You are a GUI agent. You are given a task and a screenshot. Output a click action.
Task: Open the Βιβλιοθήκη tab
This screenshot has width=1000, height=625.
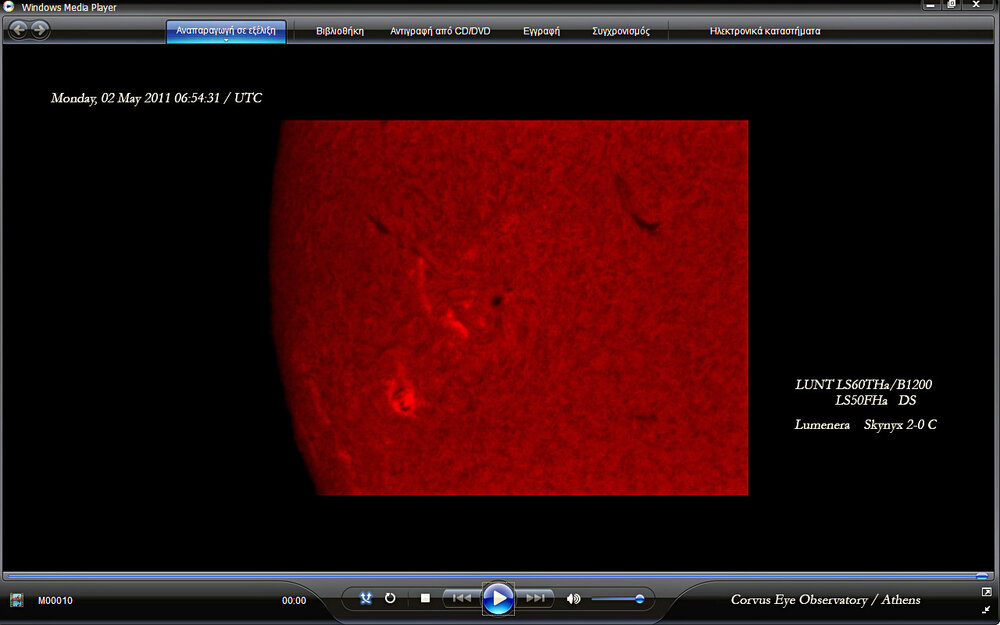tap(340, 31)
